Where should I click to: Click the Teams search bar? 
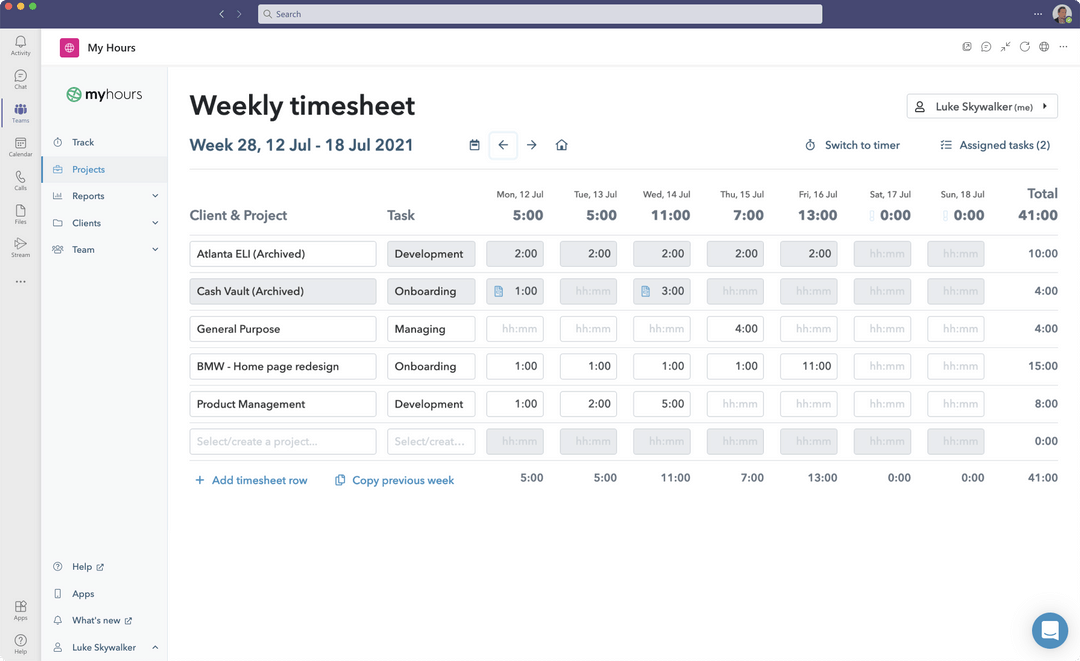coord(541,13)
